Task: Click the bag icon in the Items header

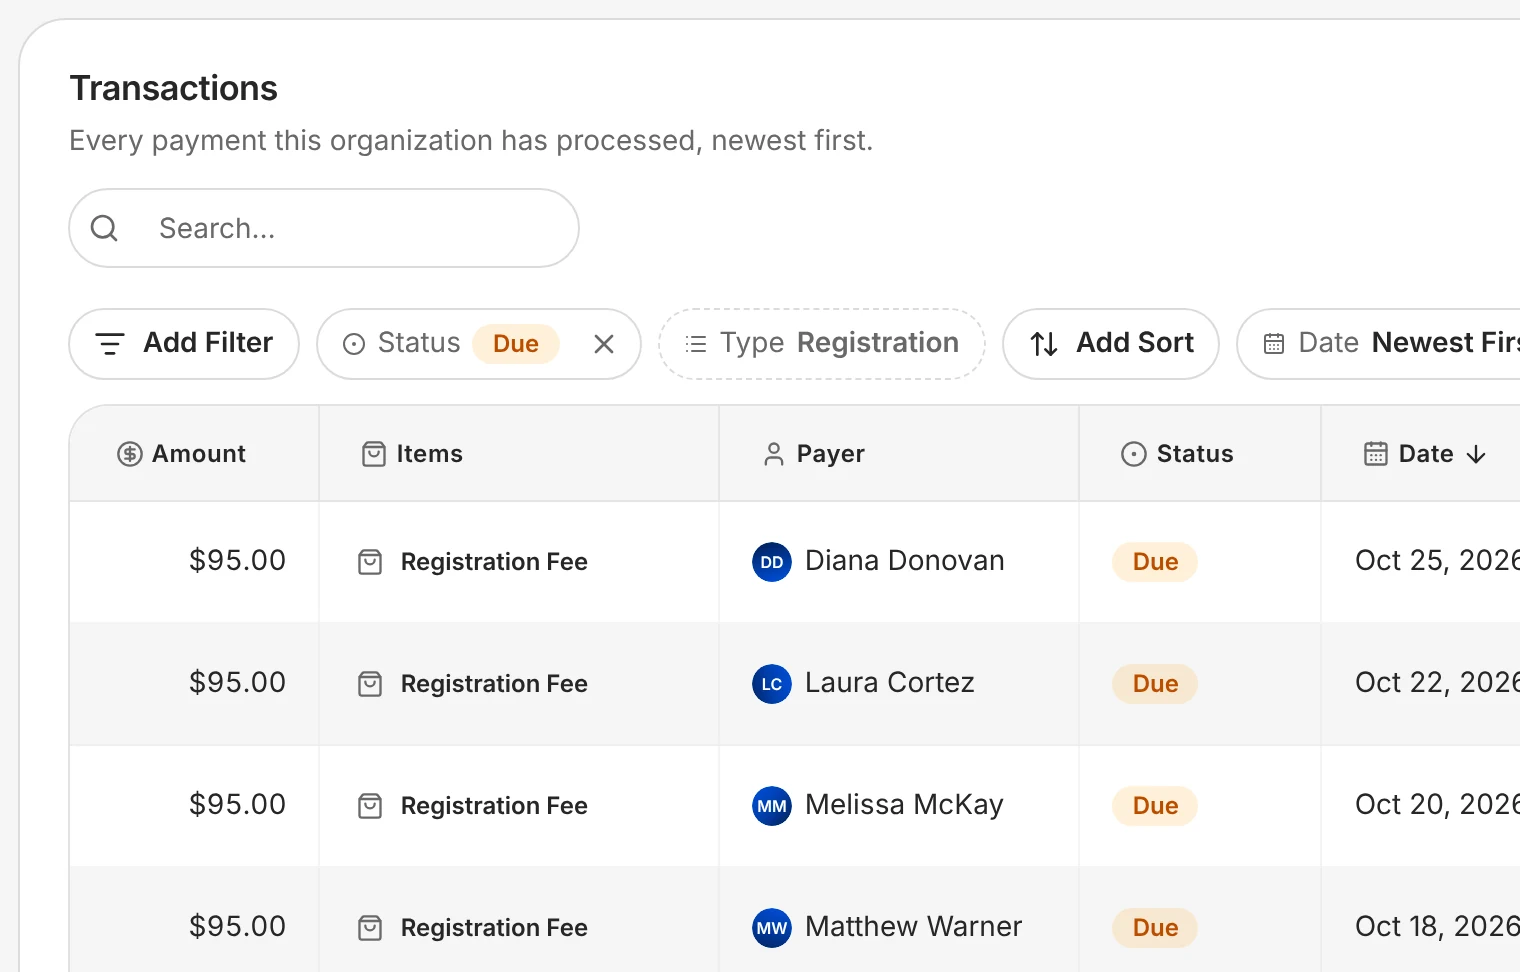Action: [x=374, y=454]
